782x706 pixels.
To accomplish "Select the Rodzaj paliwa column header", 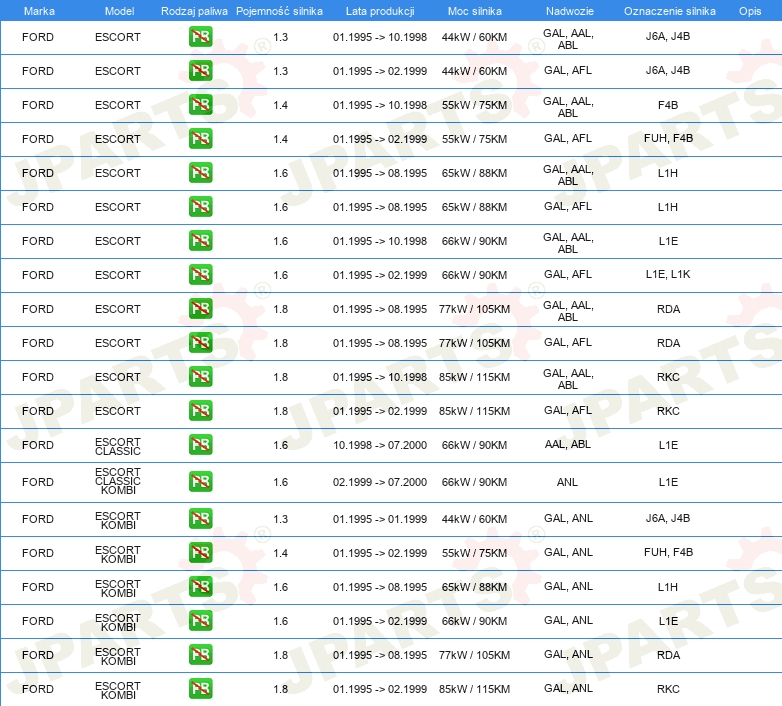I will pyautogui.click(x=194, y=11).
